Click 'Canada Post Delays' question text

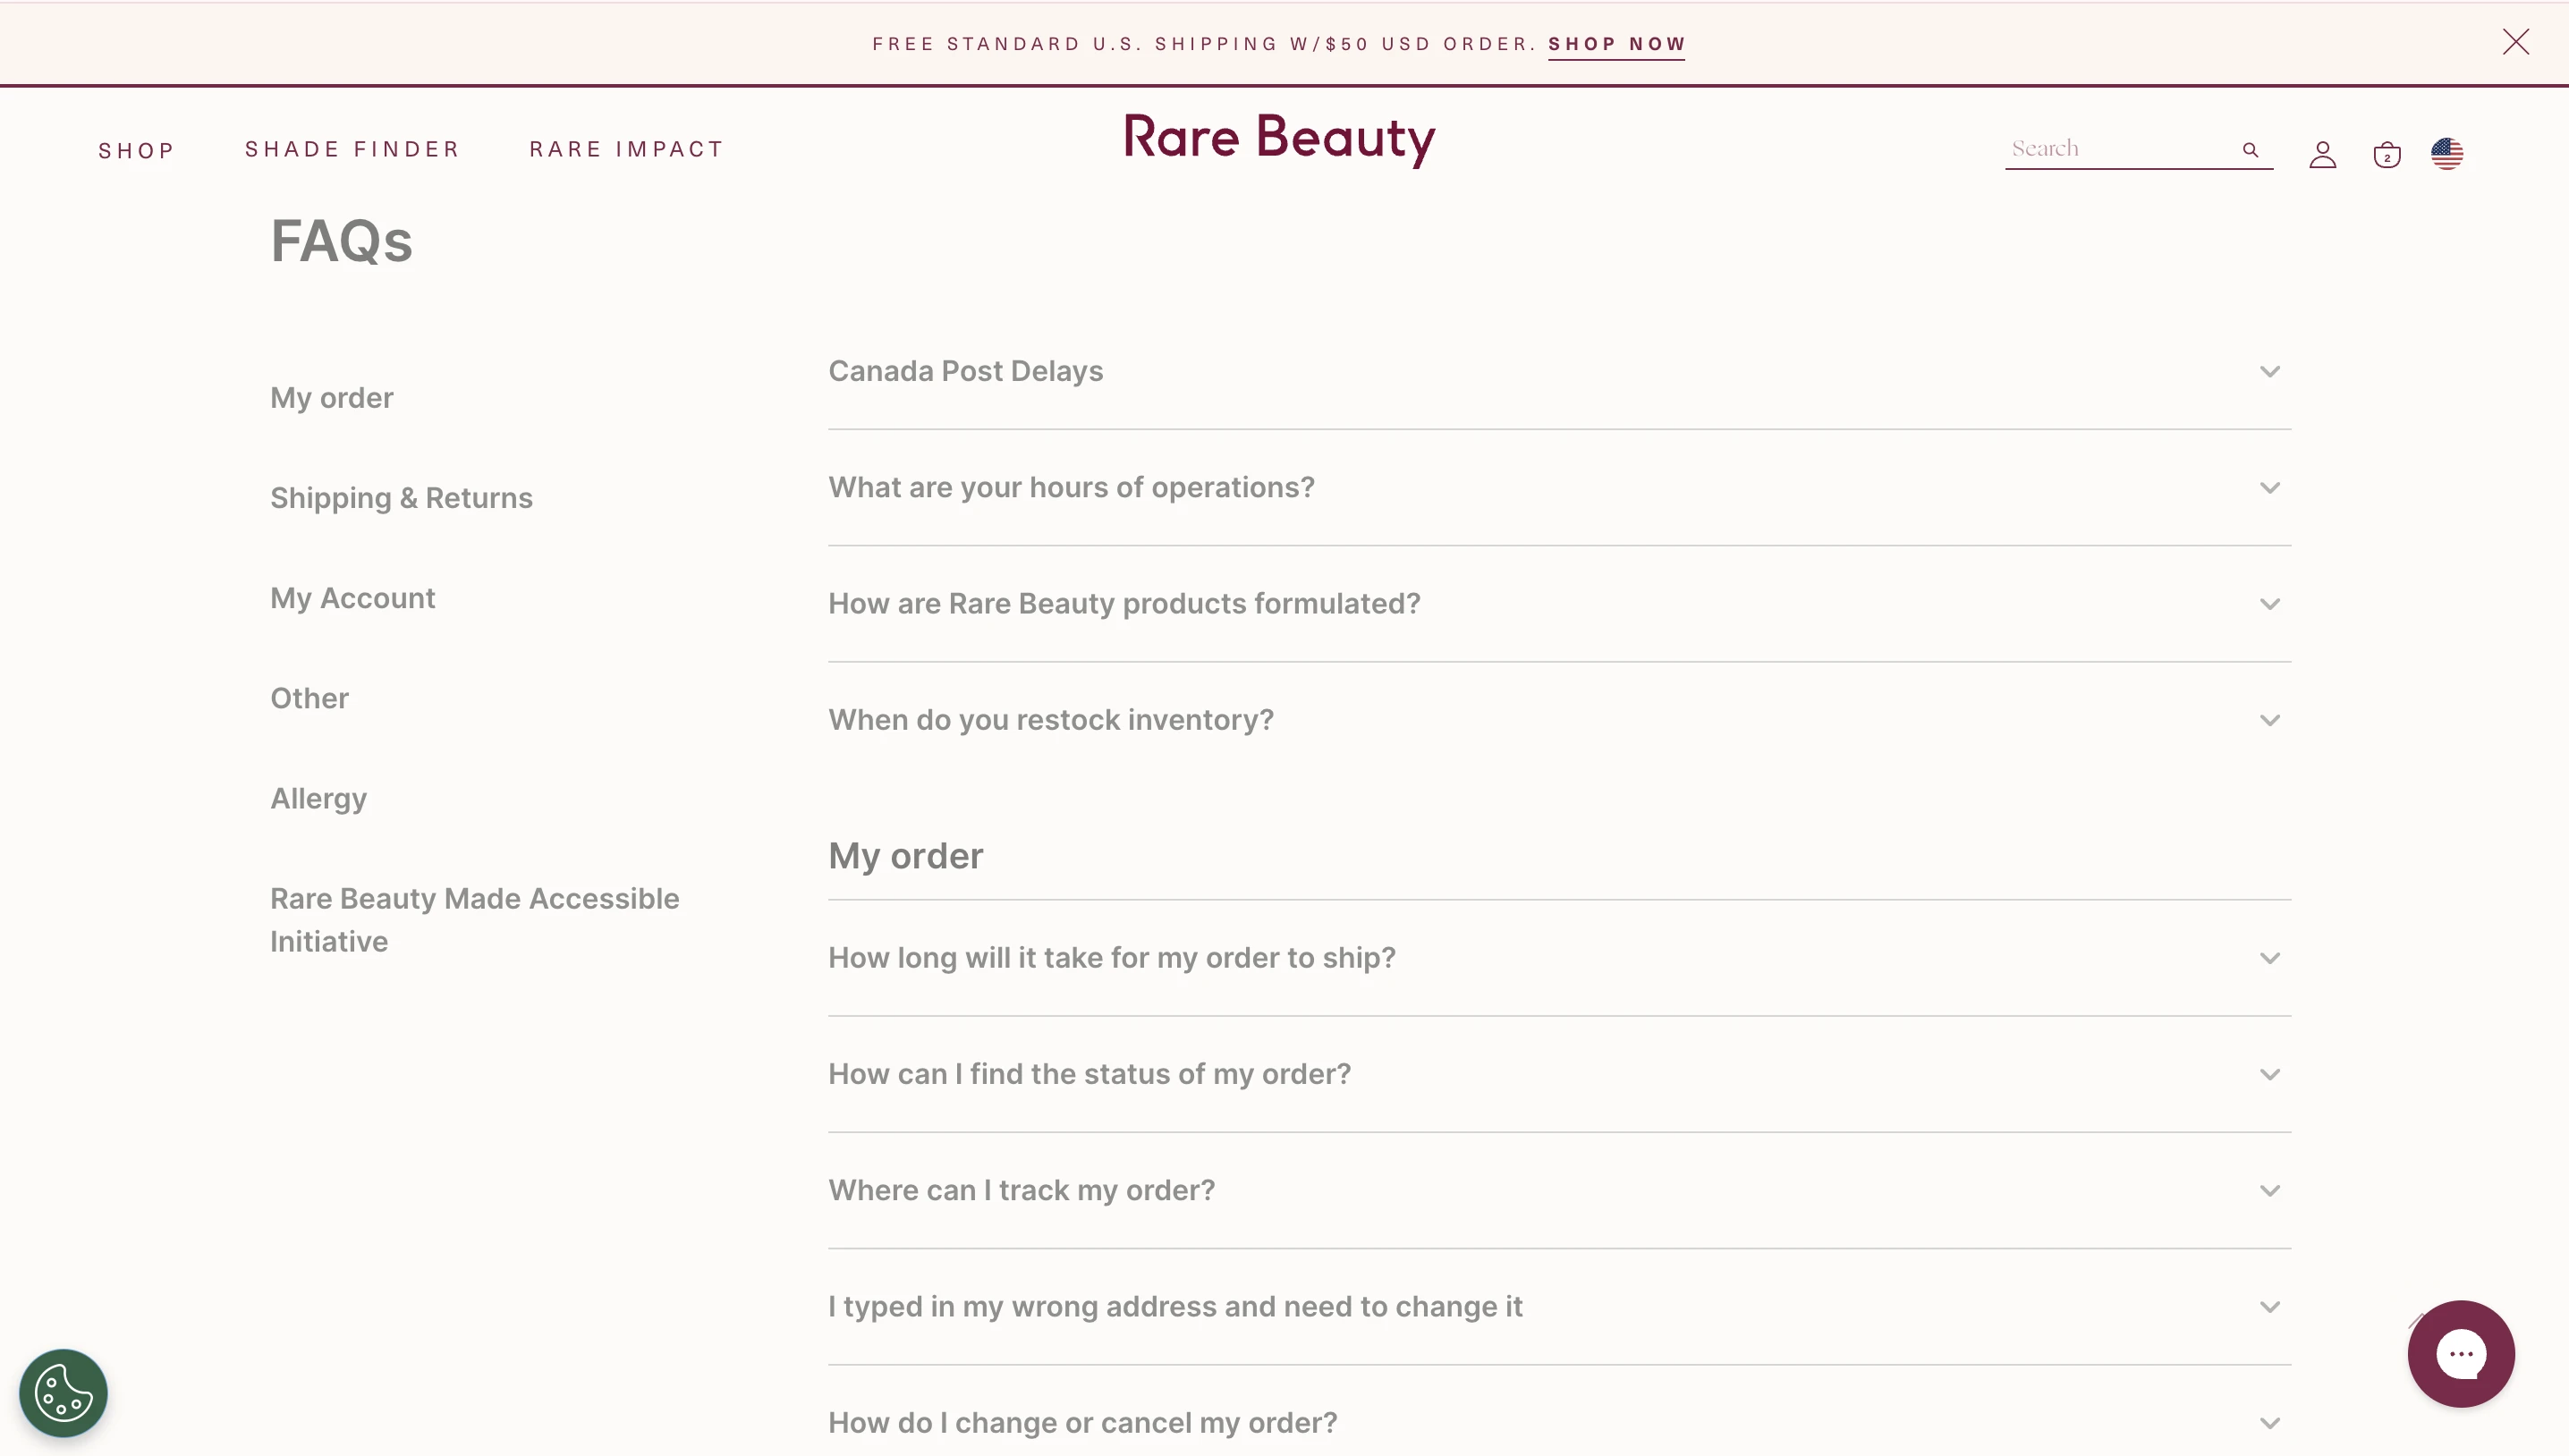click(965, 371)
